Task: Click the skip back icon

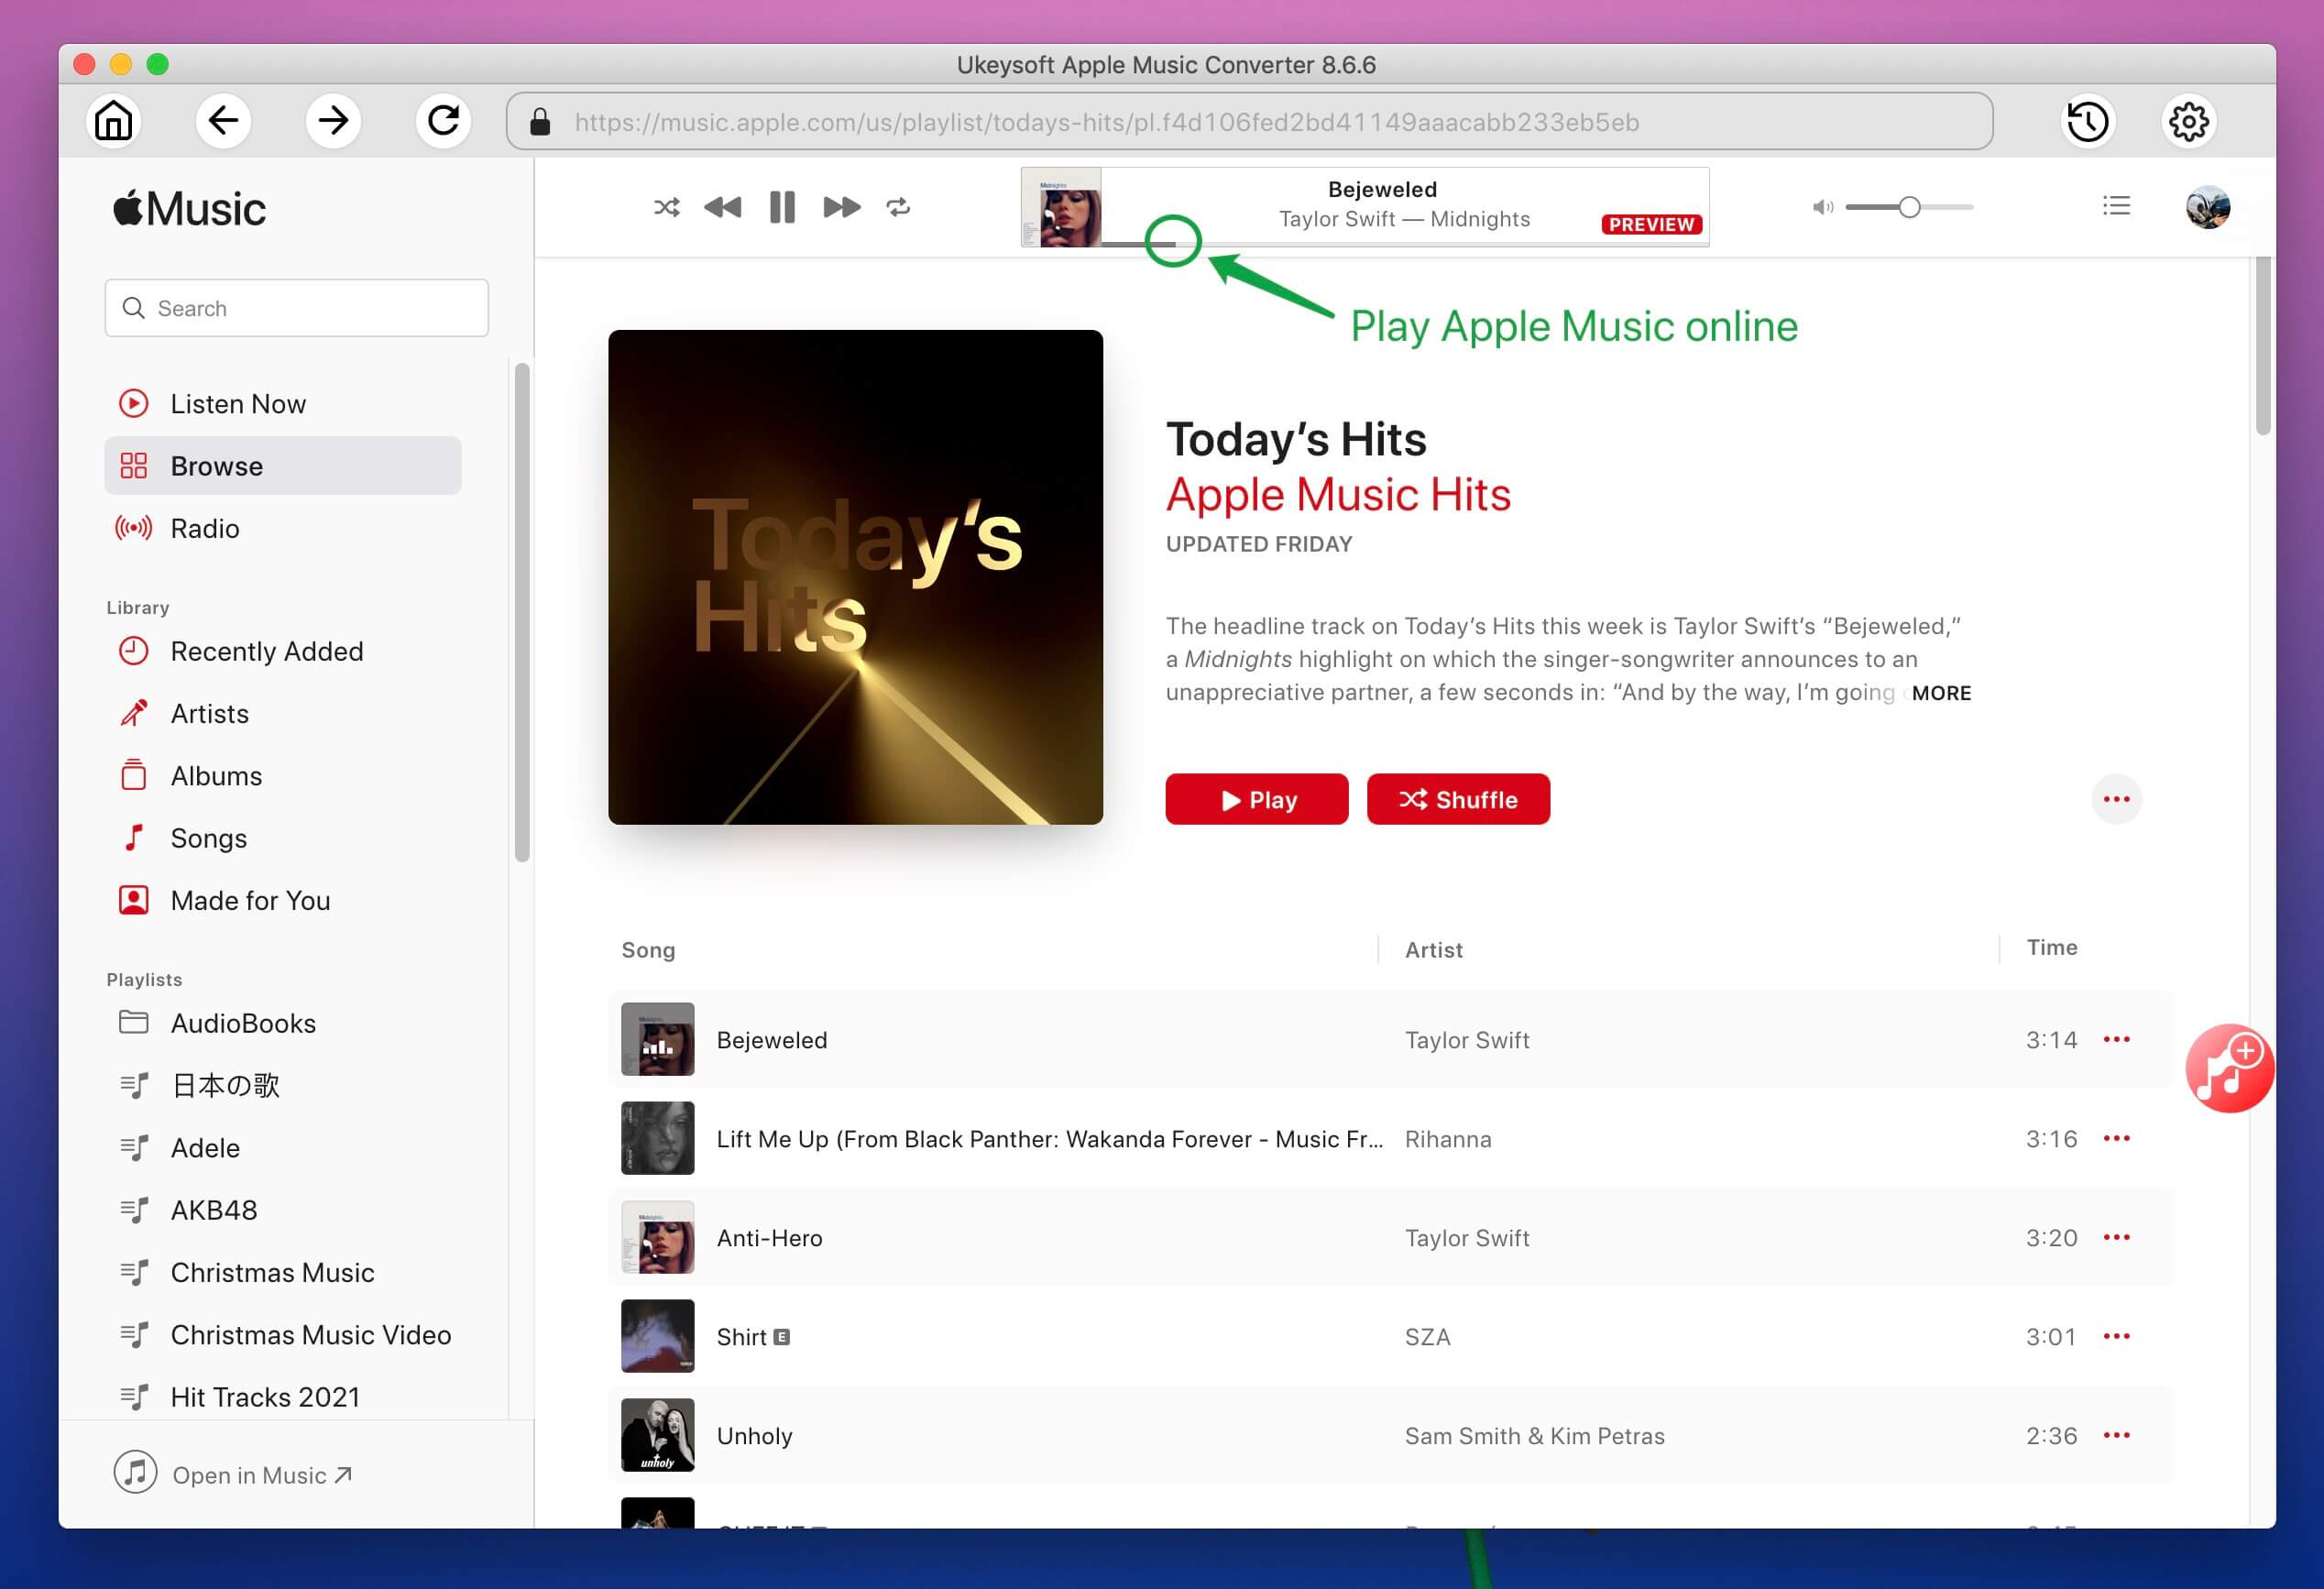Action: [726, 204]
